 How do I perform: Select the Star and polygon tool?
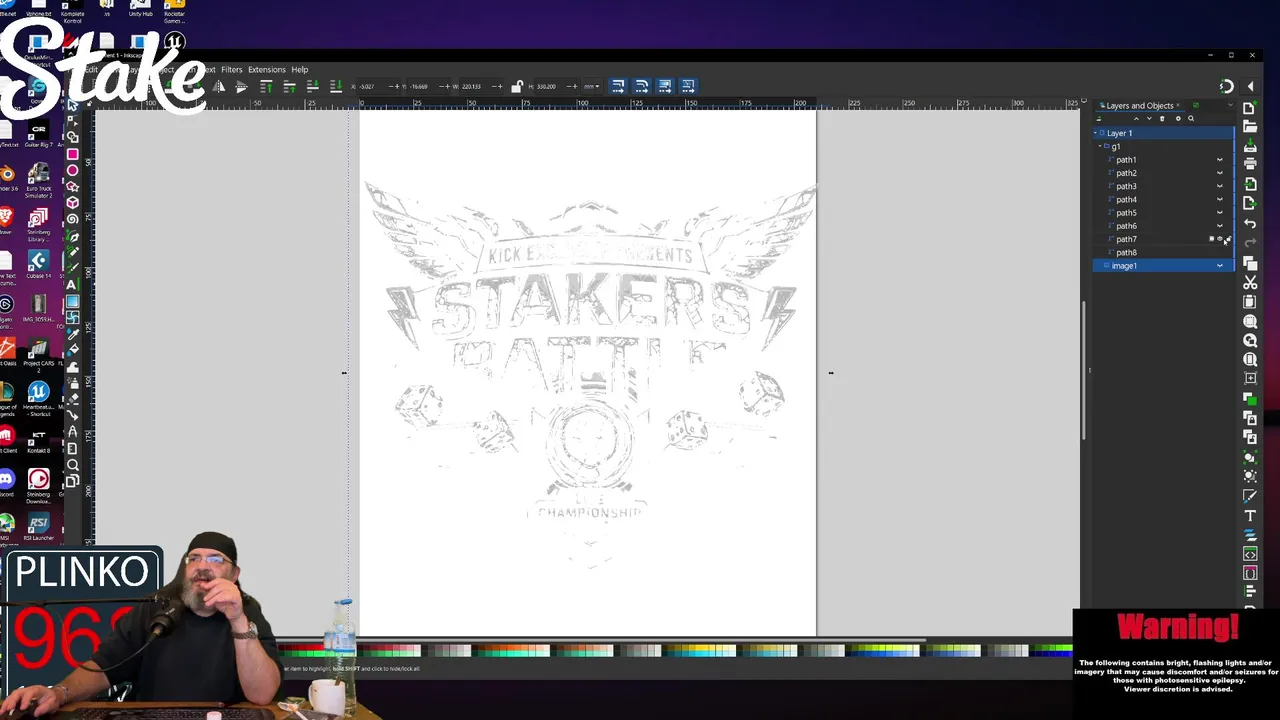pyautogui.click(x=72, y=186)
